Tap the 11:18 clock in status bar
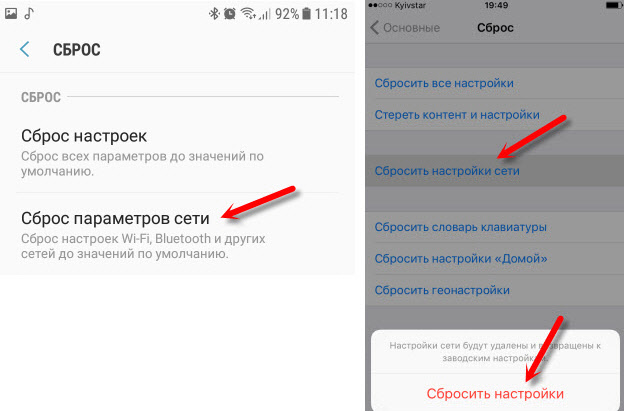 click(331, 14)
